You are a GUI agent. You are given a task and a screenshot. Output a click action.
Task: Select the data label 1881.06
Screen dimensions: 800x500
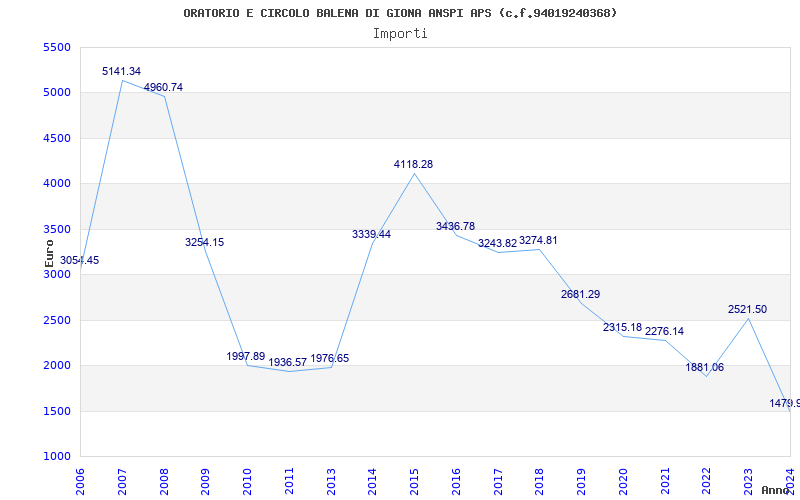705,367
